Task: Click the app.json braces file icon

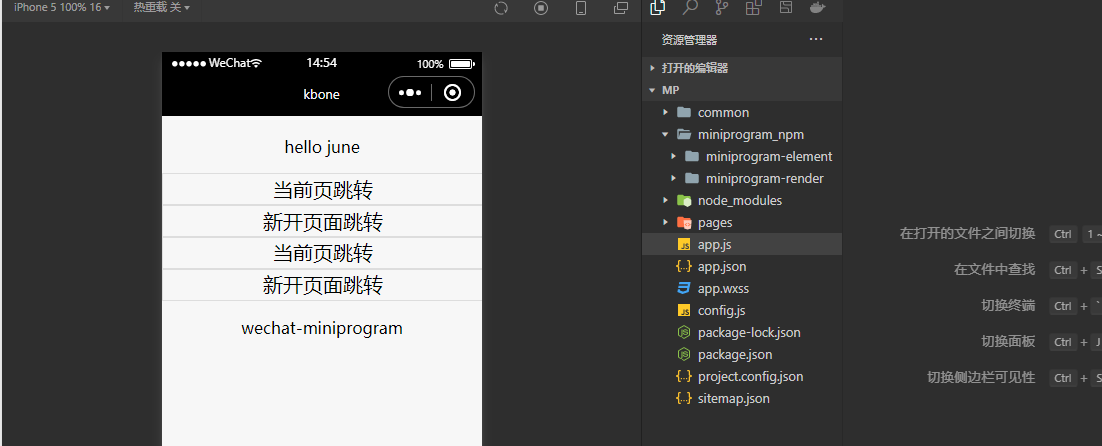Action: pos(683,266)
